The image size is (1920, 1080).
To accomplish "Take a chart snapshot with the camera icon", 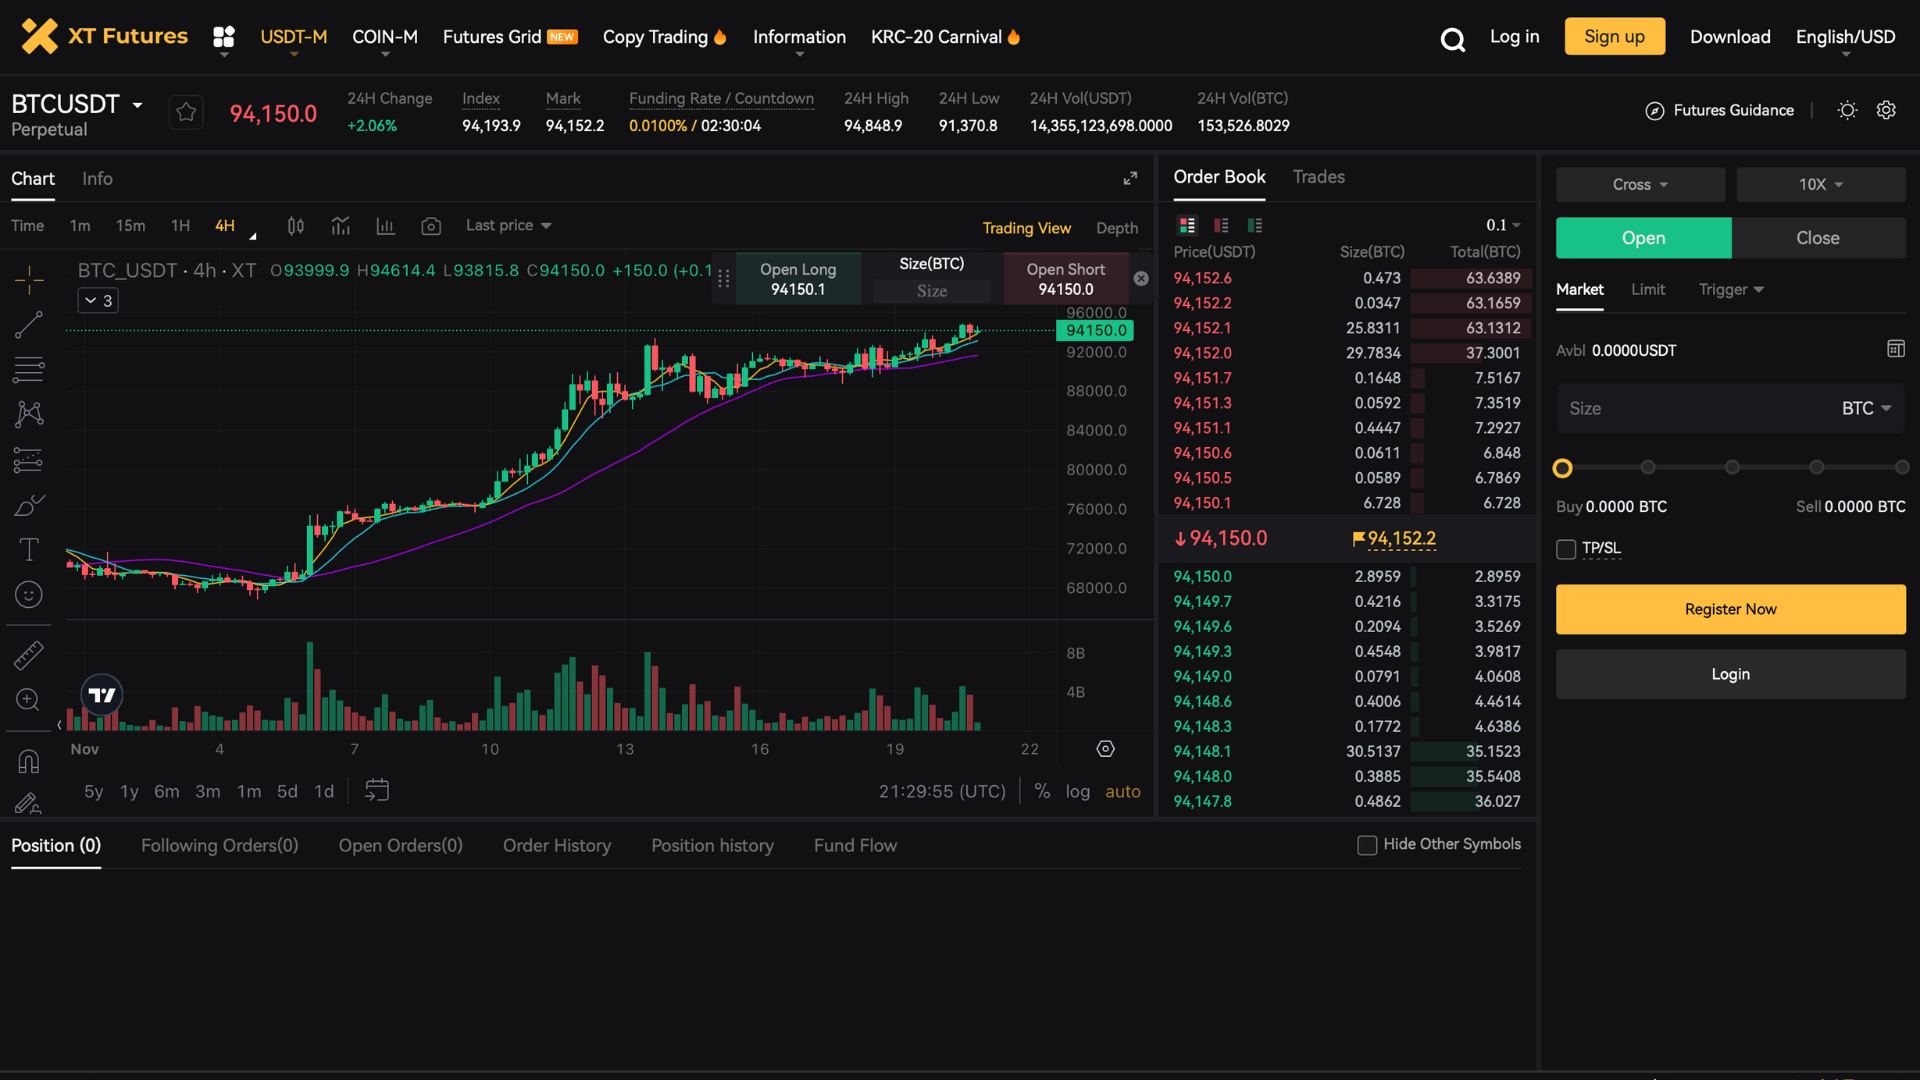I will 431,226.
